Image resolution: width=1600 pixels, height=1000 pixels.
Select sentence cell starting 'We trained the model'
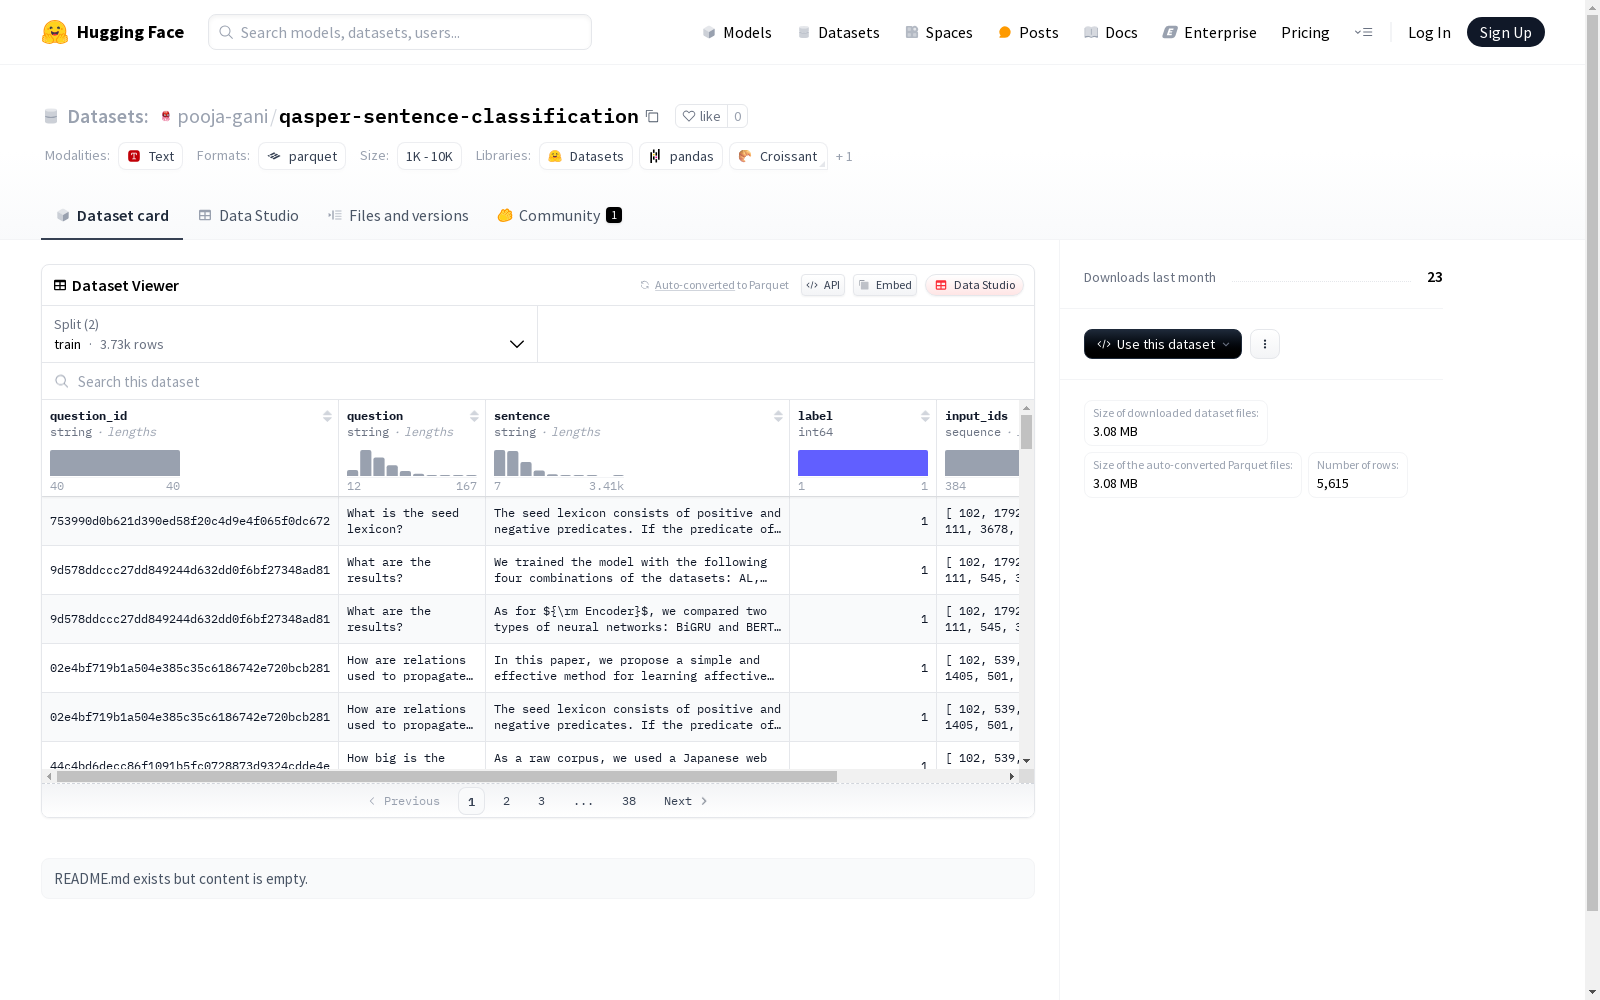[x=638, y=570]
